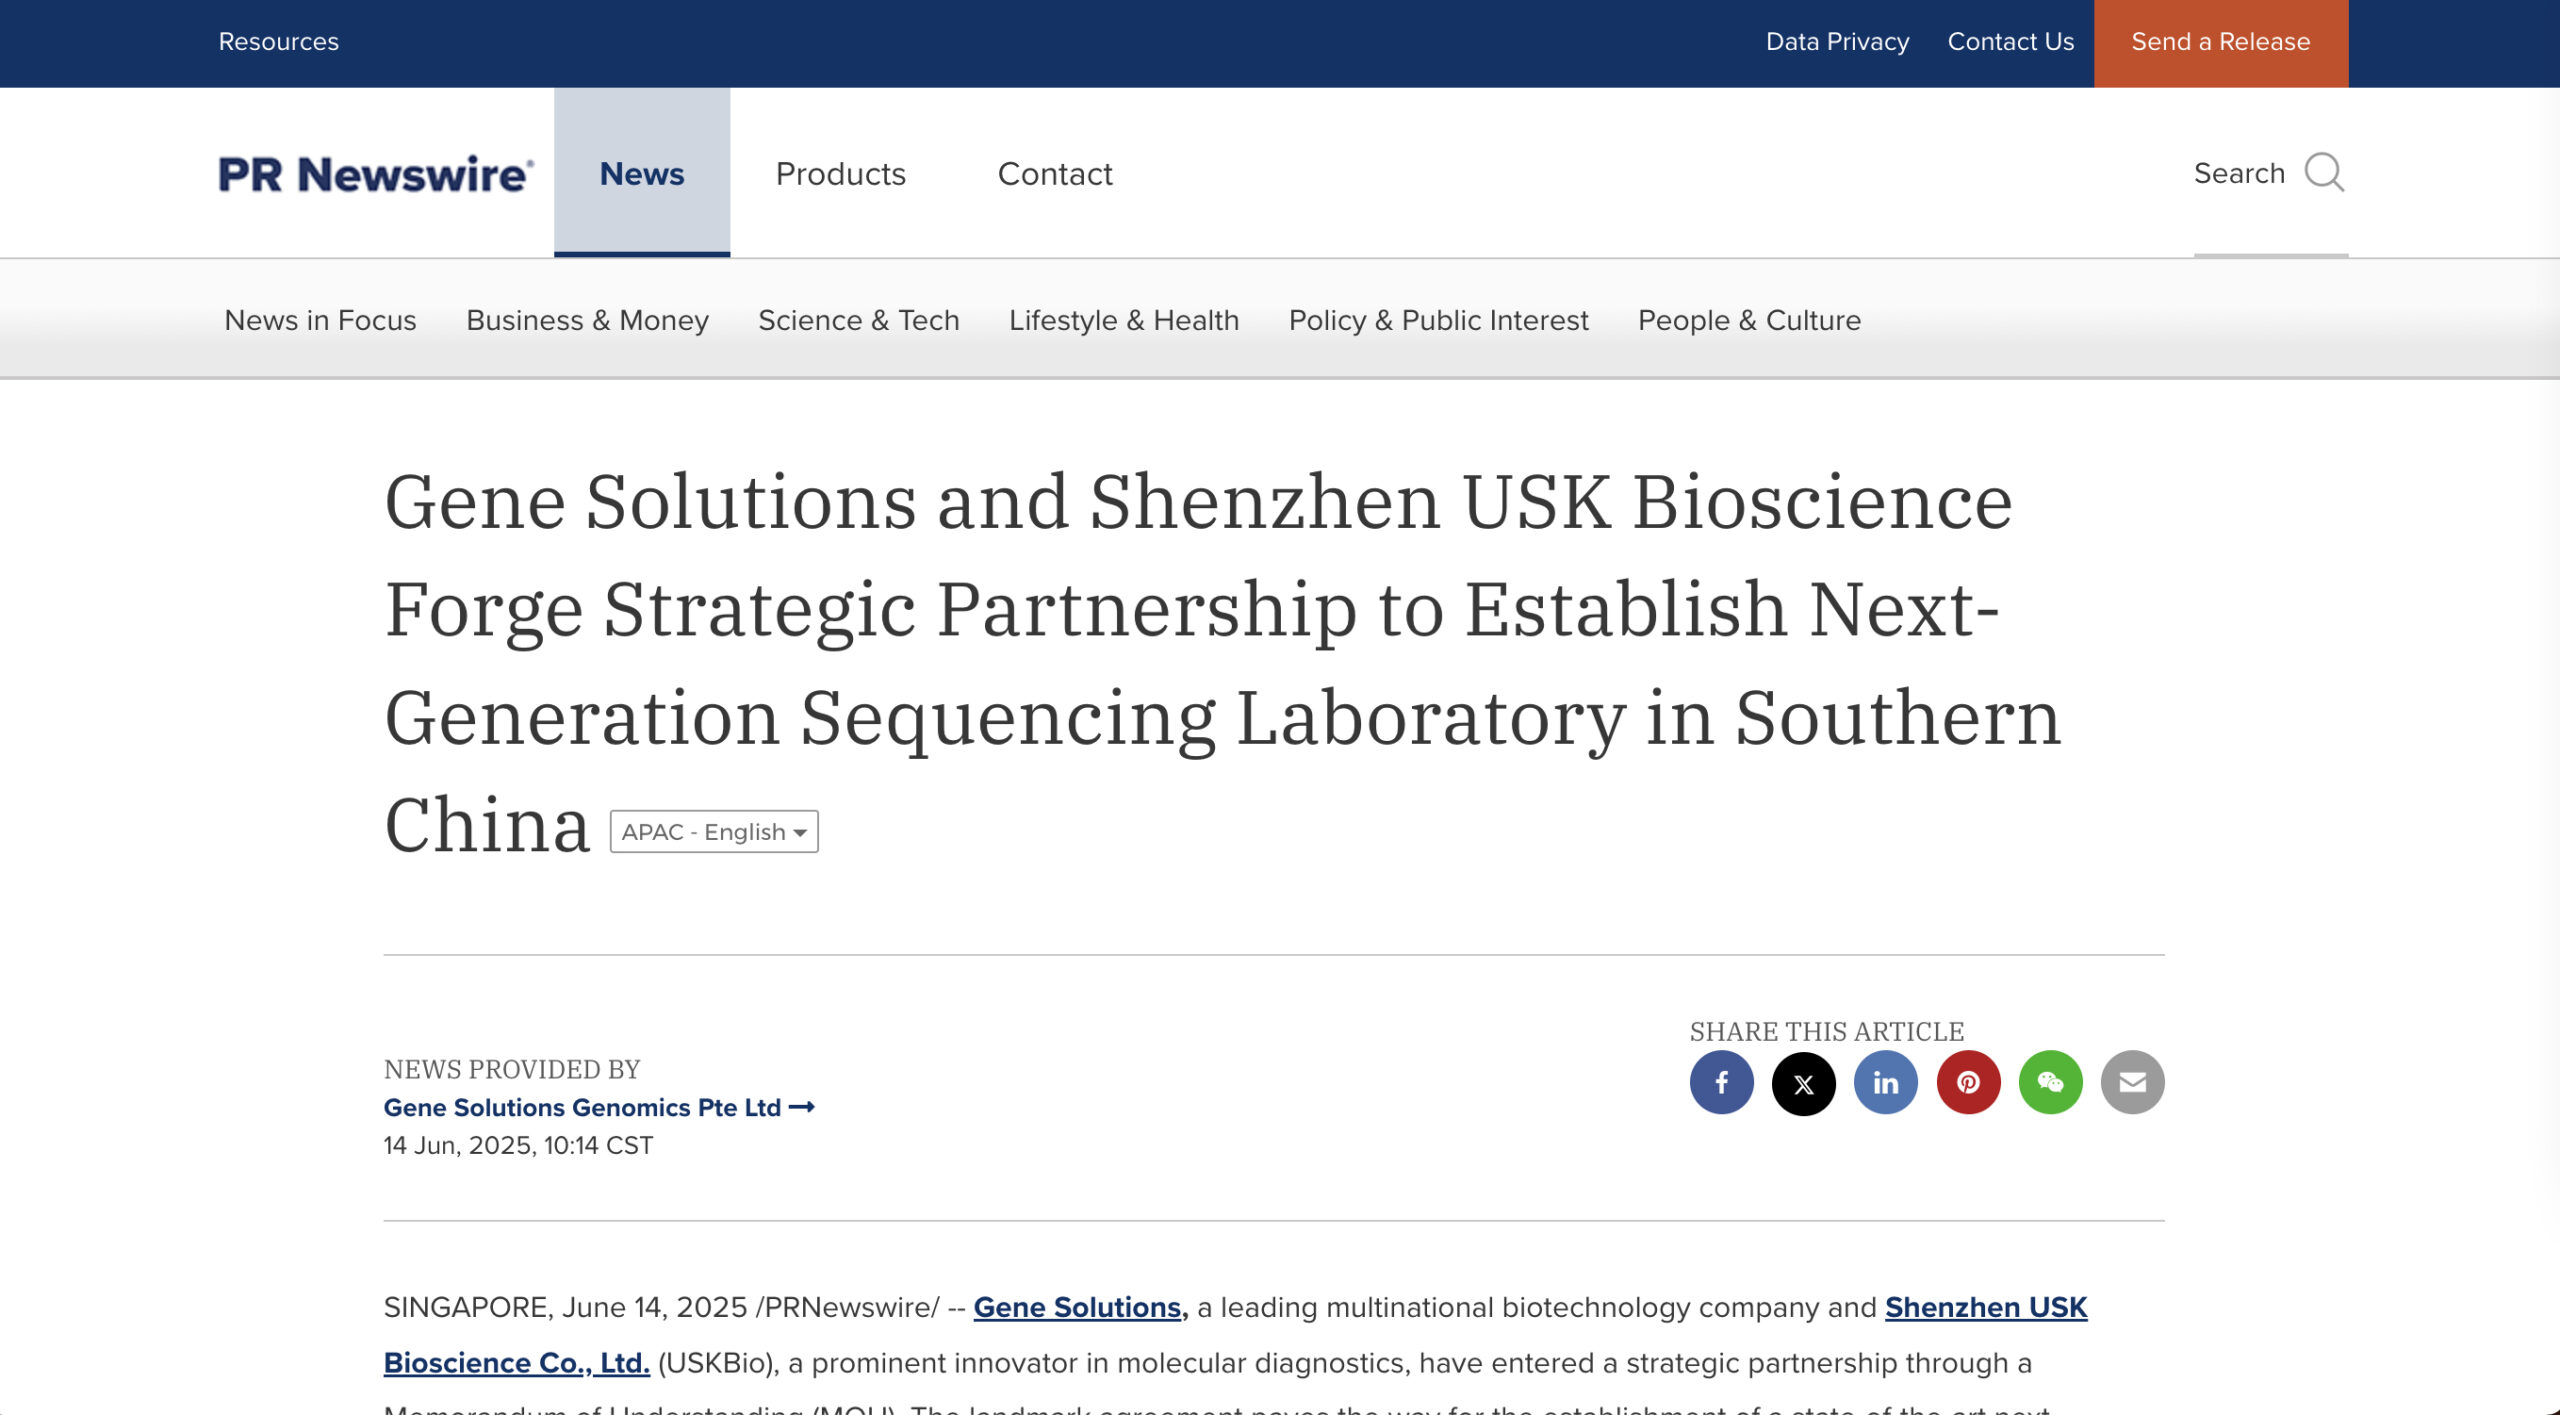Share the article on LinkedIn
The height and width of the screenshot is (1415, 2560).
(x=1886, y=1082)
